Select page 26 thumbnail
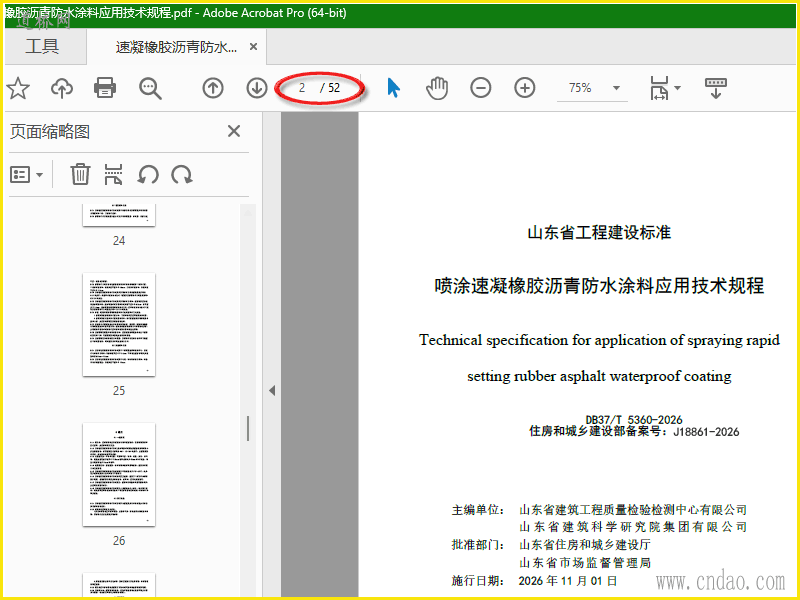Screen dimensions: 800x600 click(119, 474)
